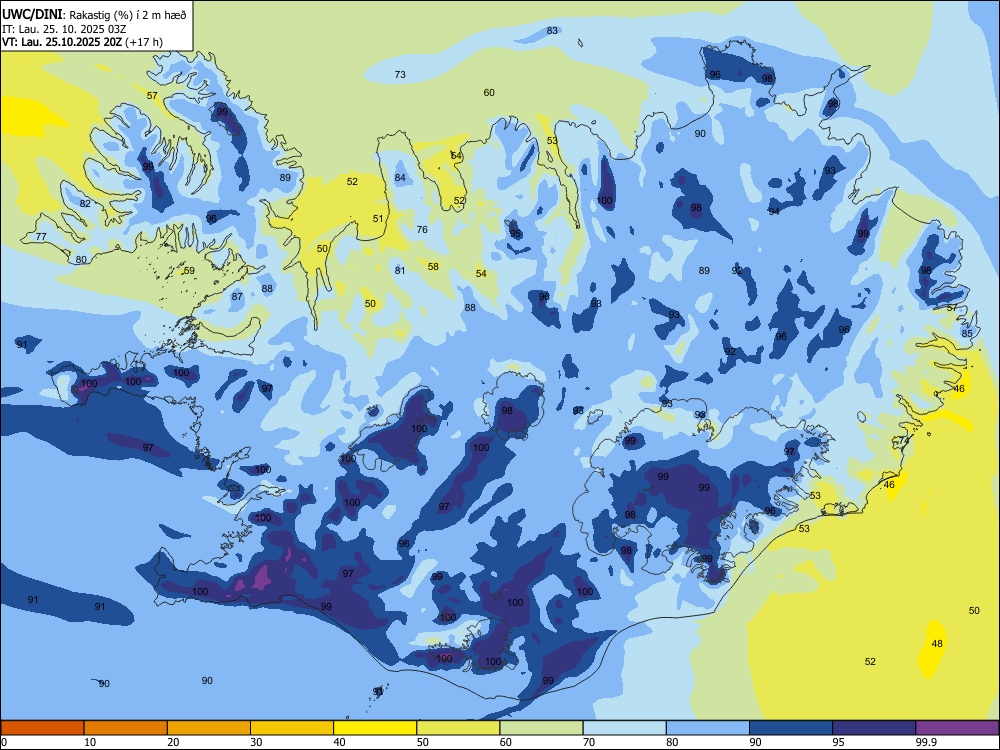The height and width of the screenshot is (750, 1000).
Task: Click the 'VT: Lau. 25.10.2025 20Z (+17 h)' line
Action: click(x=82, y=42)
